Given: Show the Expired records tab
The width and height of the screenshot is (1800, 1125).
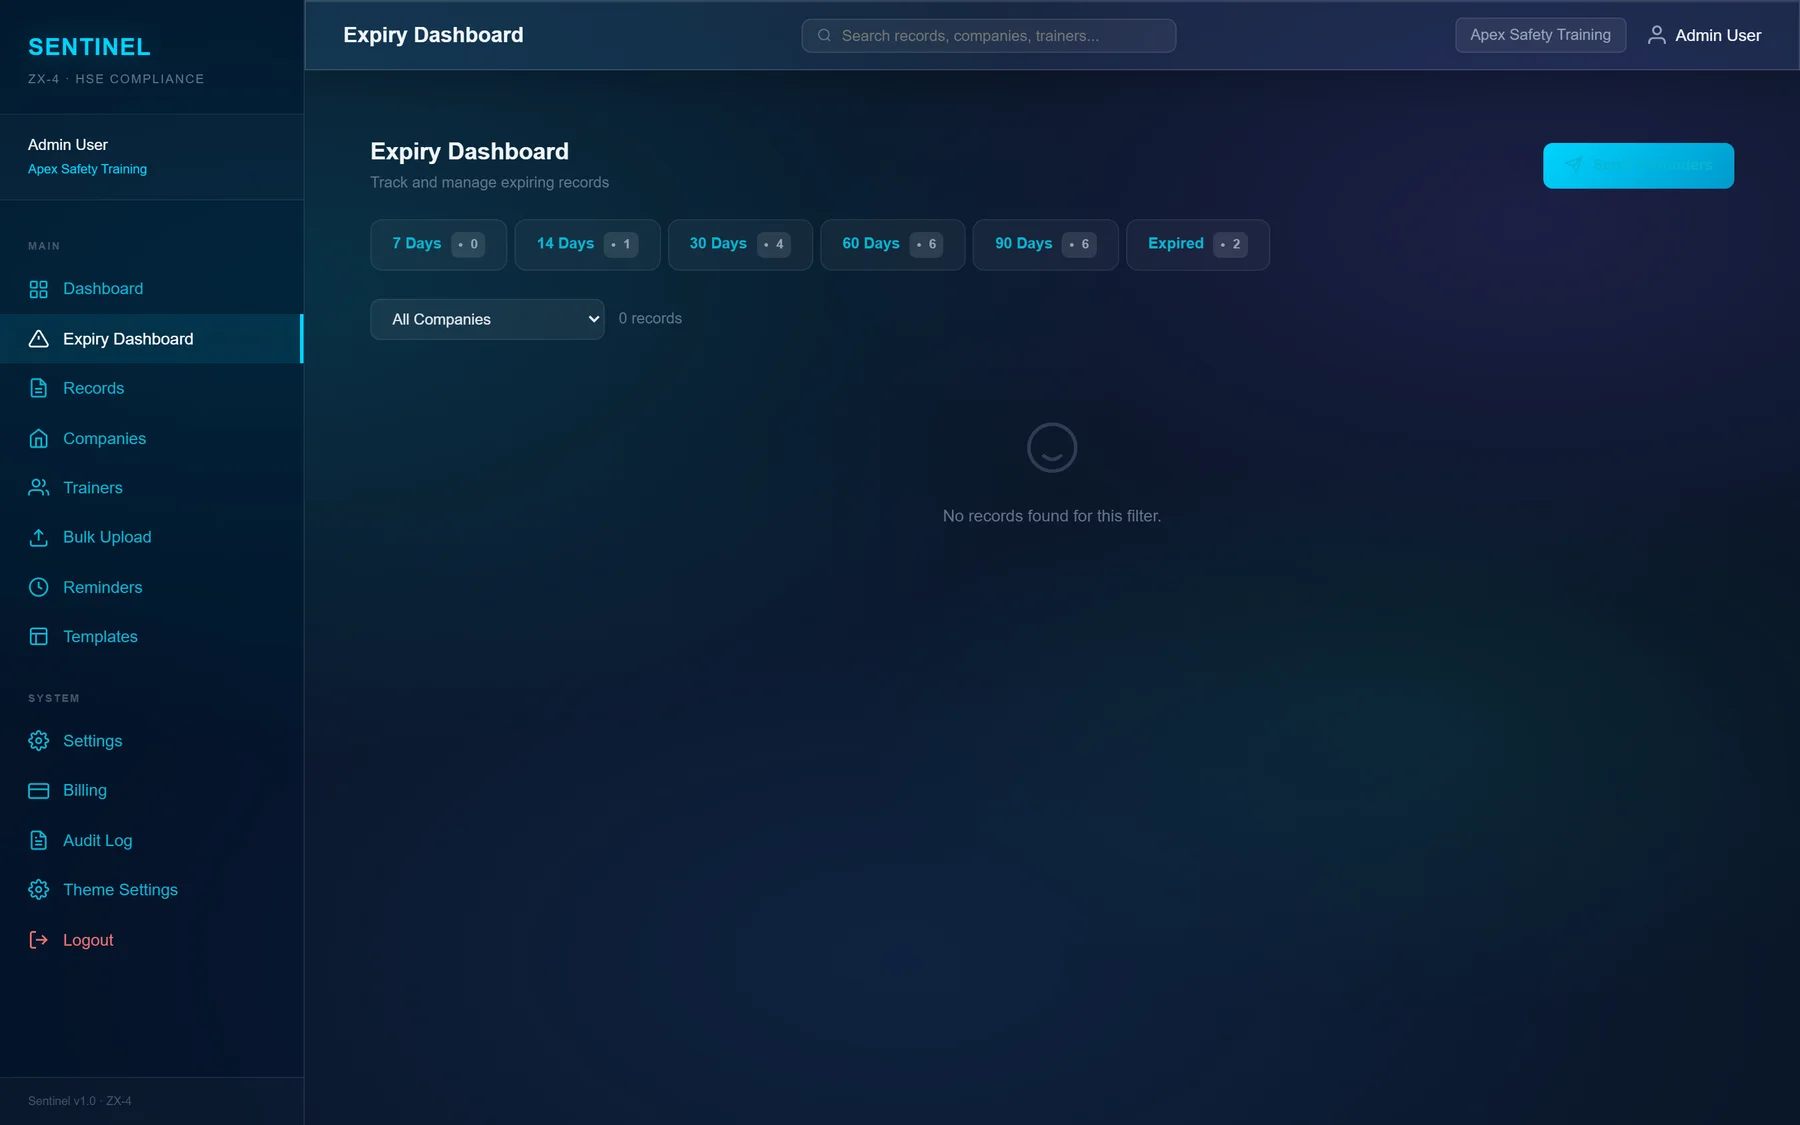Looking at the screenshot, I should [x=1197, y=244].
